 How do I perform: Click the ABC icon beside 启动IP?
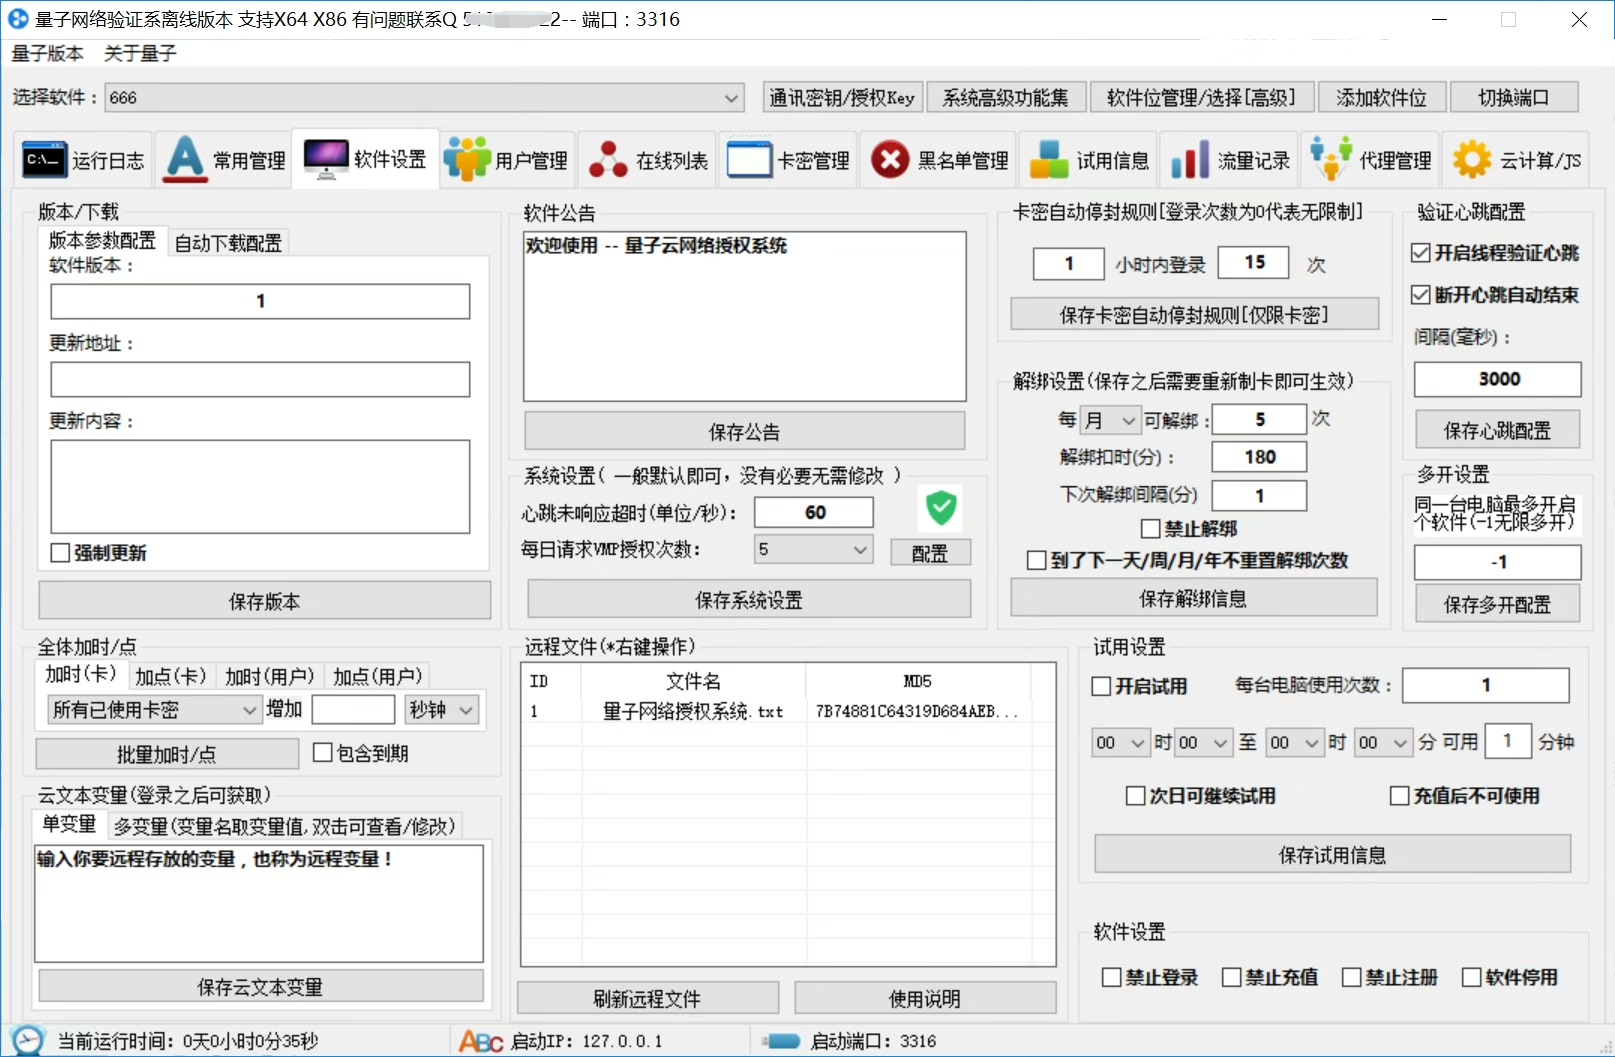point(480,1041)
